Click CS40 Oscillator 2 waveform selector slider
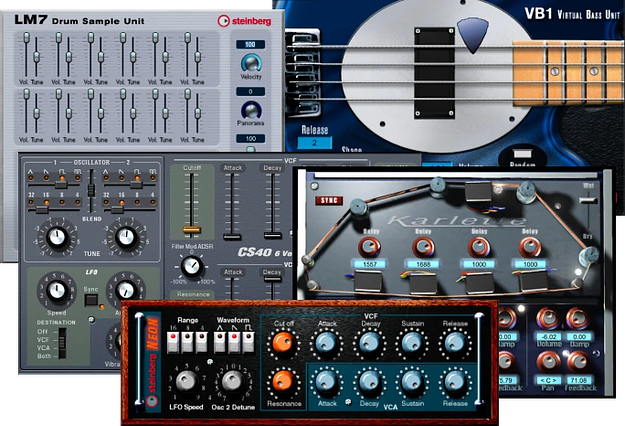Viewport: 625px width, 426px height. click(x=136, y=185)
